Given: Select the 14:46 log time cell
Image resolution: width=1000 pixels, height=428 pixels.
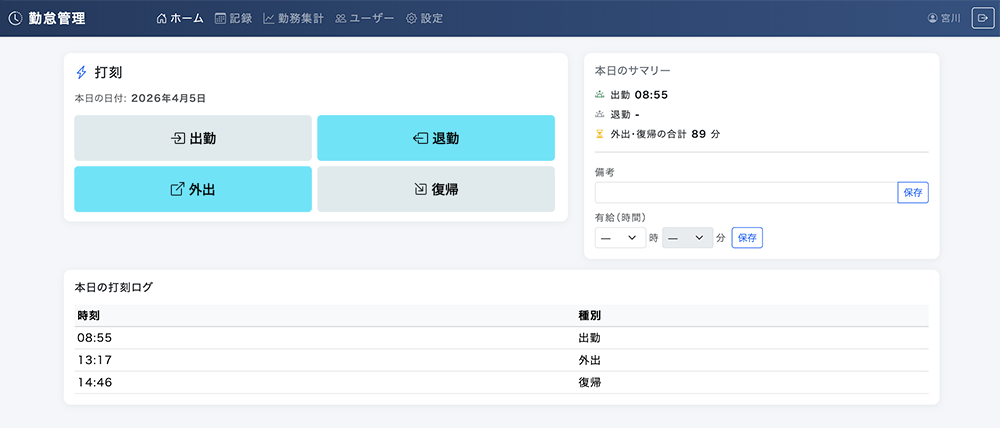Looking at the screenshot, I should 94,383.
